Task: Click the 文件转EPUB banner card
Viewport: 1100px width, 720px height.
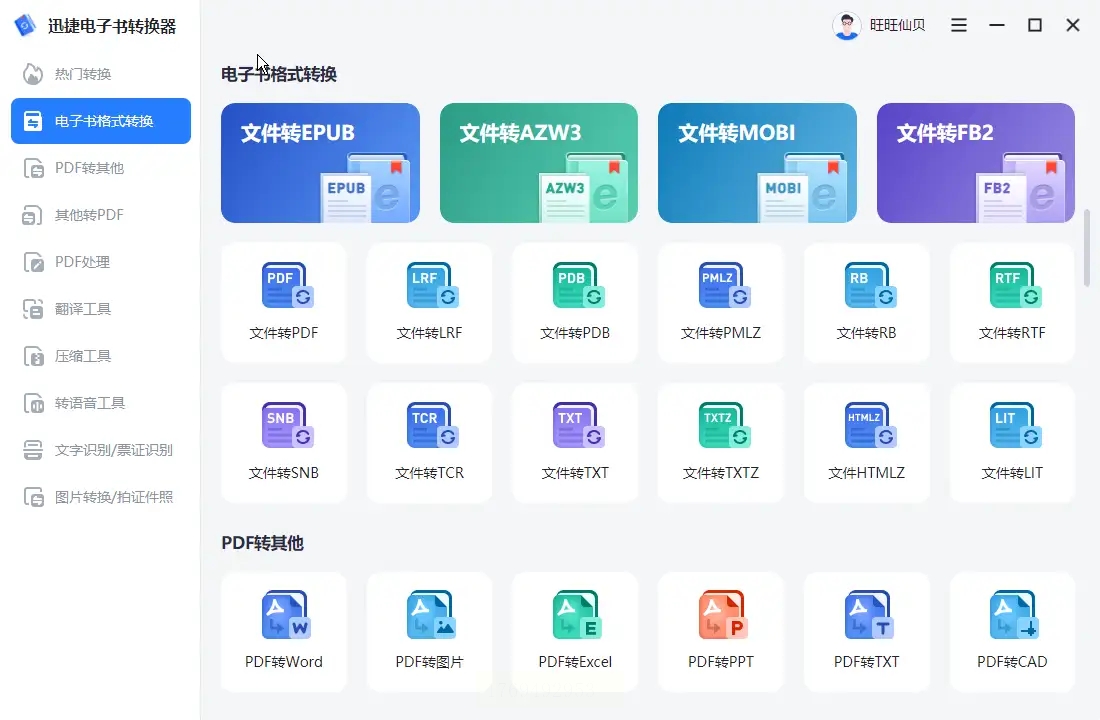Action: tap(320, 163)
